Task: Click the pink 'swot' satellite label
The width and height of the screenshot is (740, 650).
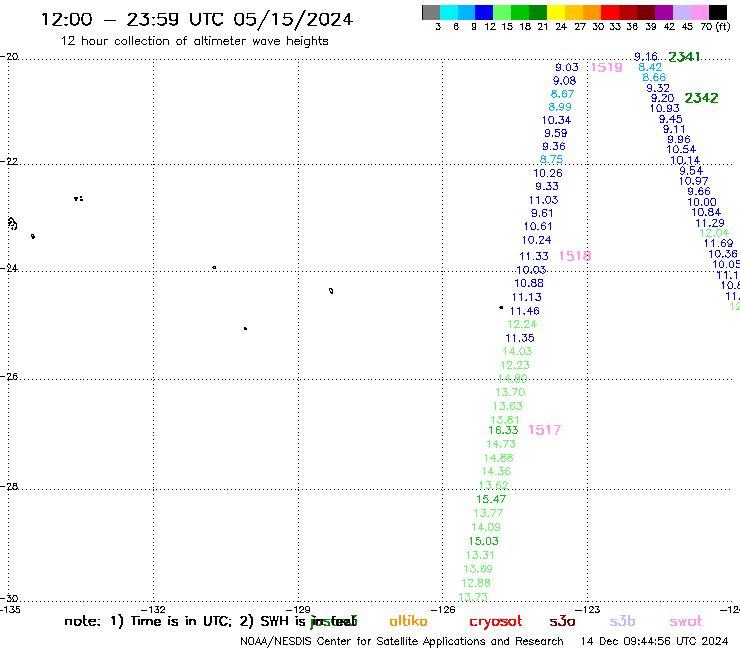Action: 686,621
